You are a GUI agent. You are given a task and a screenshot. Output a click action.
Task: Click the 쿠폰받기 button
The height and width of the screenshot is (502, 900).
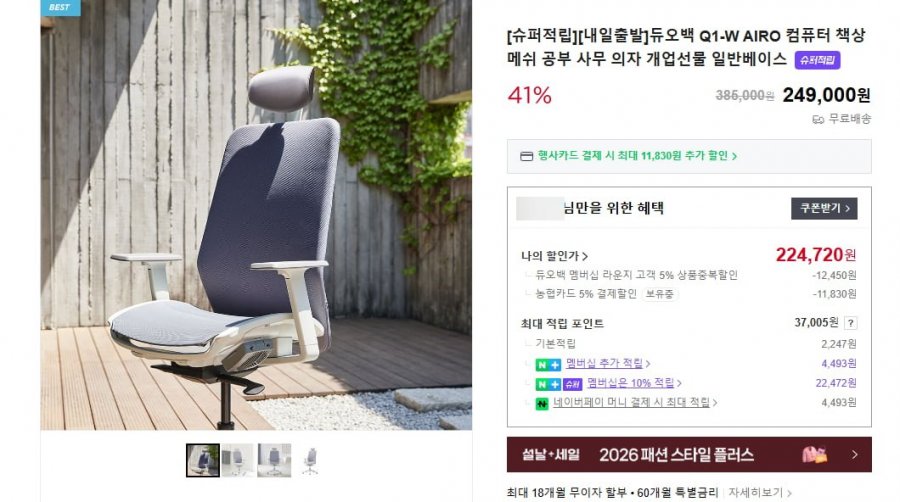click(824, 208)
